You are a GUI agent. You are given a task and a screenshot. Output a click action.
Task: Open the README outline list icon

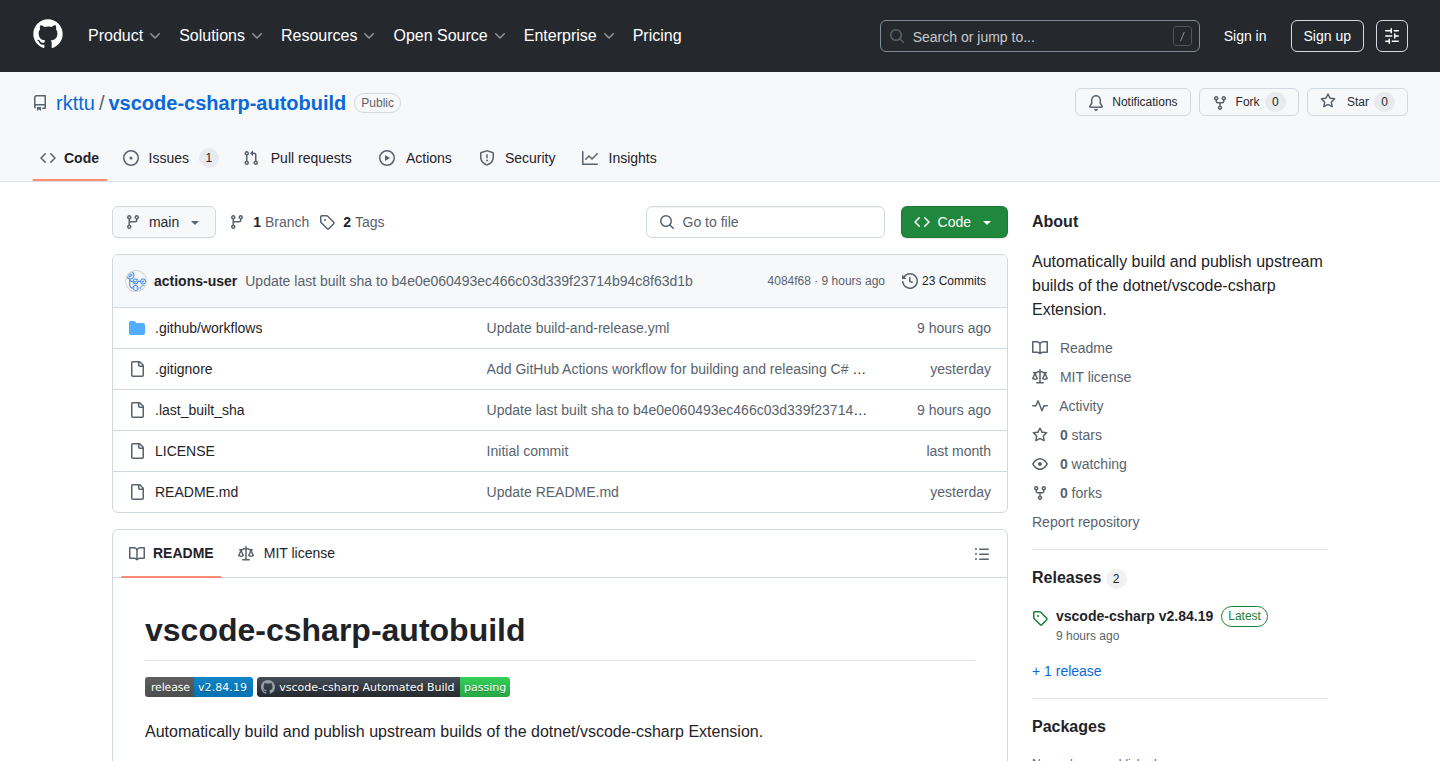982,554
